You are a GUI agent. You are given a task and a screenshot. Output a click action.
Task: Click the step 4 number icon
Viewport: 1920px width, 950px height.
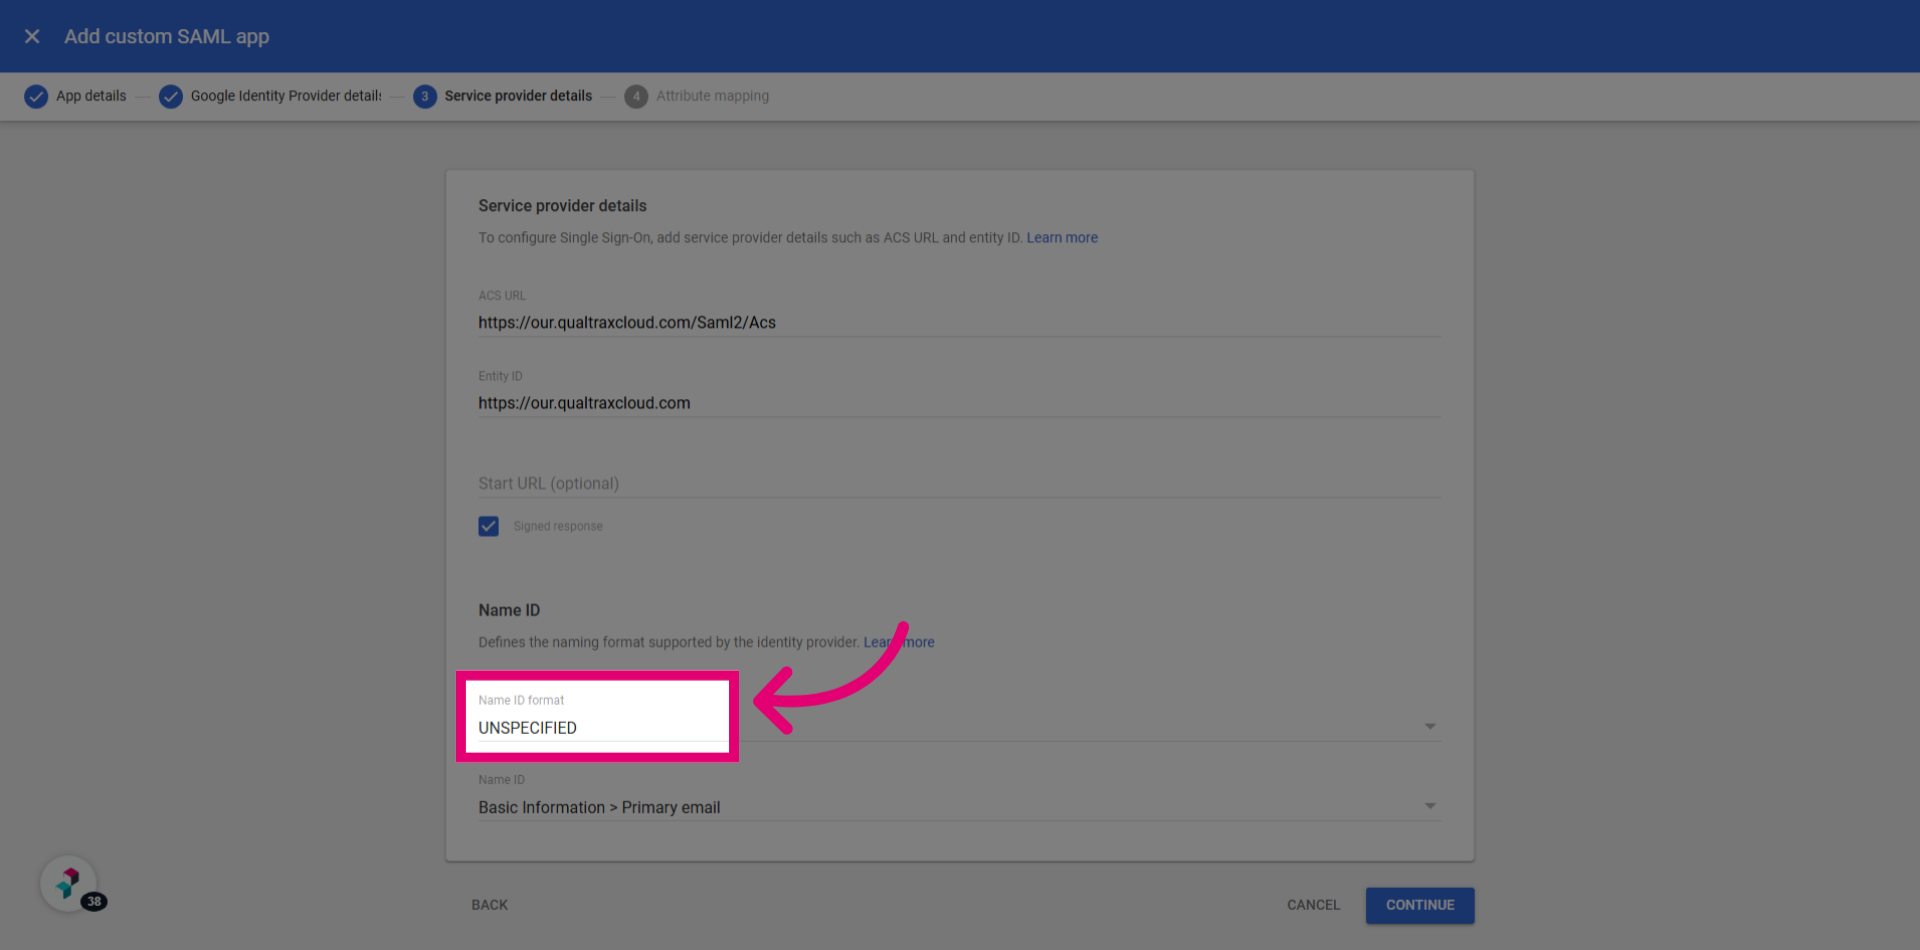636,96
